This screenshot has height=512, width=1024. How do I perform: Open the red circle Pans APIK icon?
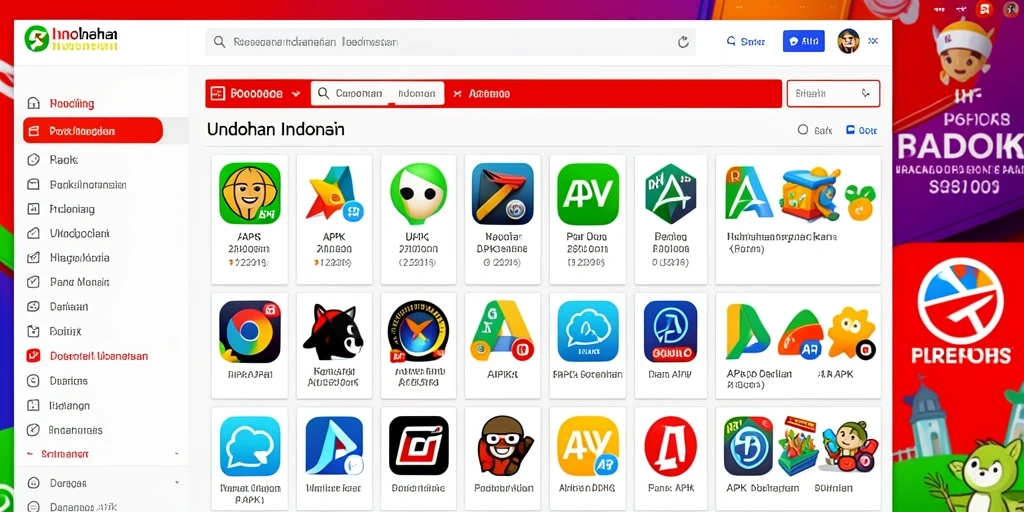point(670,445)
